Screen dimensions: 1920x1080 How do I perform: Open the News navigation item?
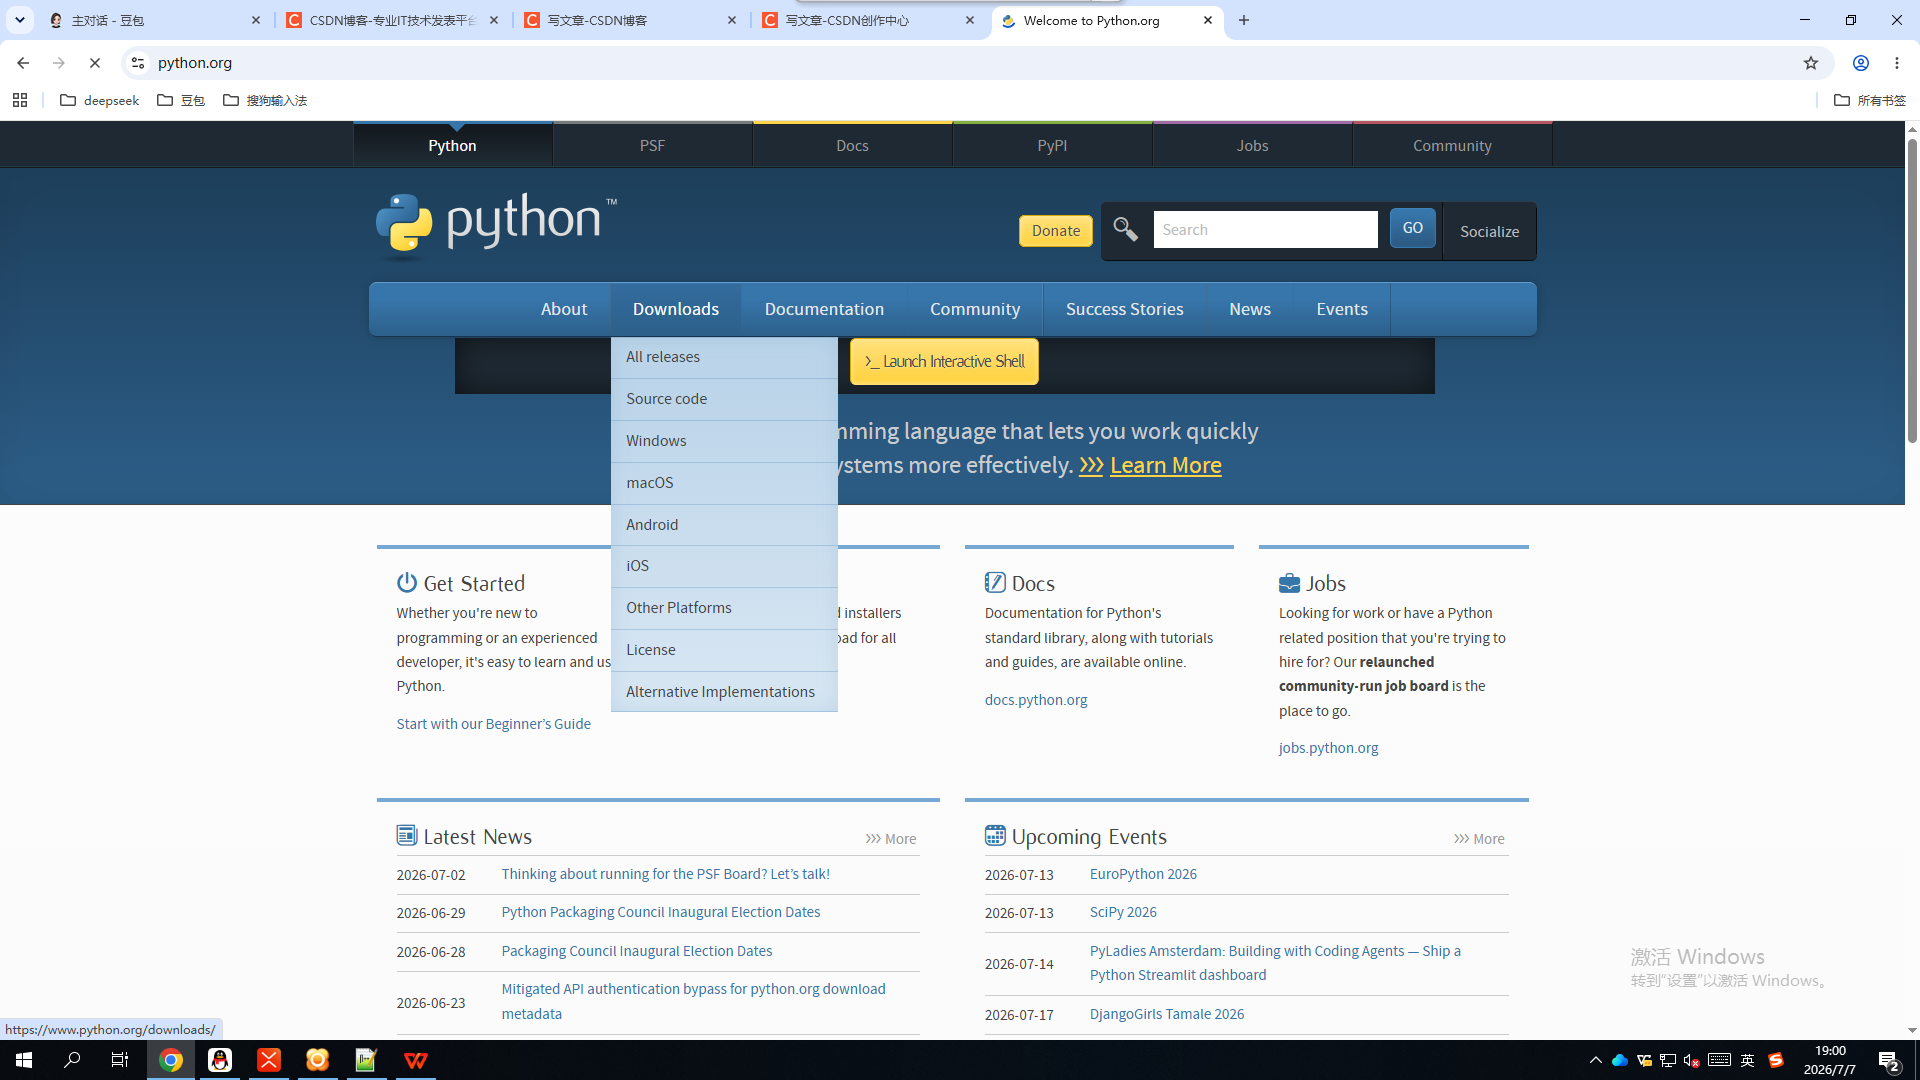(1250, 309)
